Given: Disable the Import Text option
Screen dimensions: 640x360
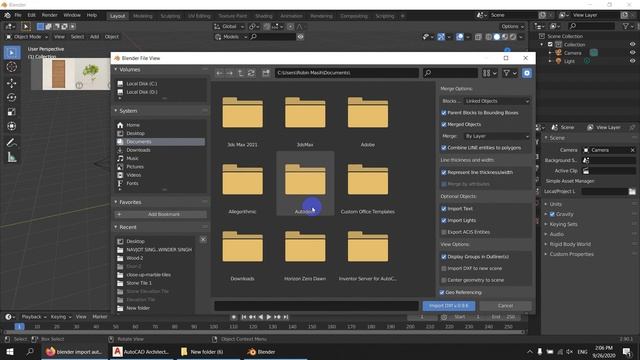Looking at the screenshot, I should point(444,209).
